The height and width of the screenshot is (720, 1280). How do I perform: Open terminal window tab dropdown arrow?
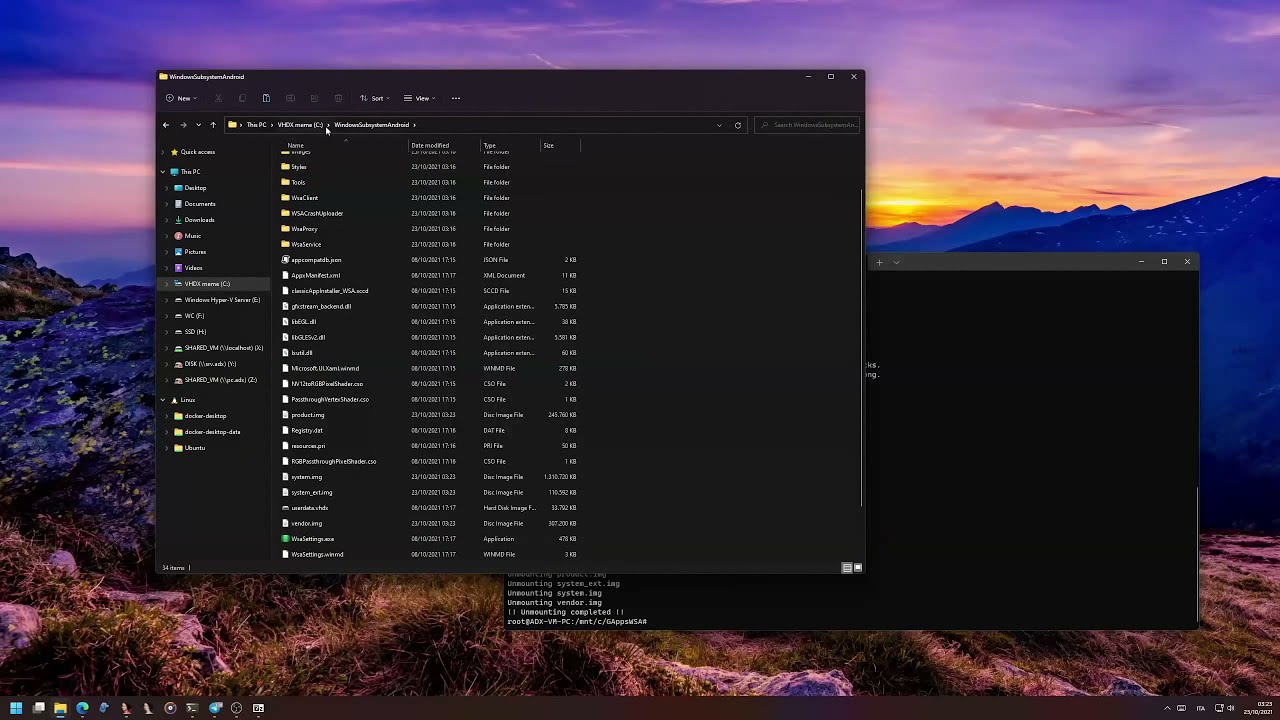(896, 262)
